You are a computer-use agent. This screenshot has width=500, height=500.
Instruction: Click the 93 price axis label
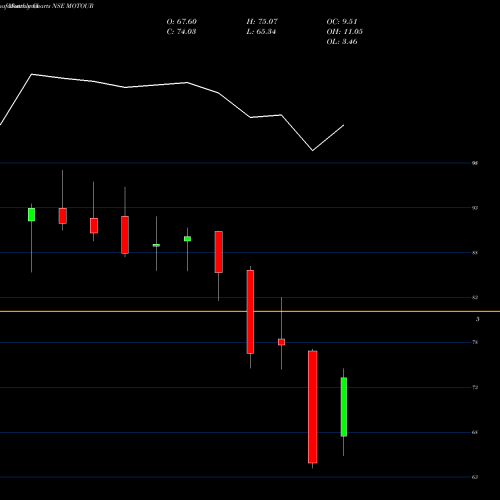click(x=475, y=208)
